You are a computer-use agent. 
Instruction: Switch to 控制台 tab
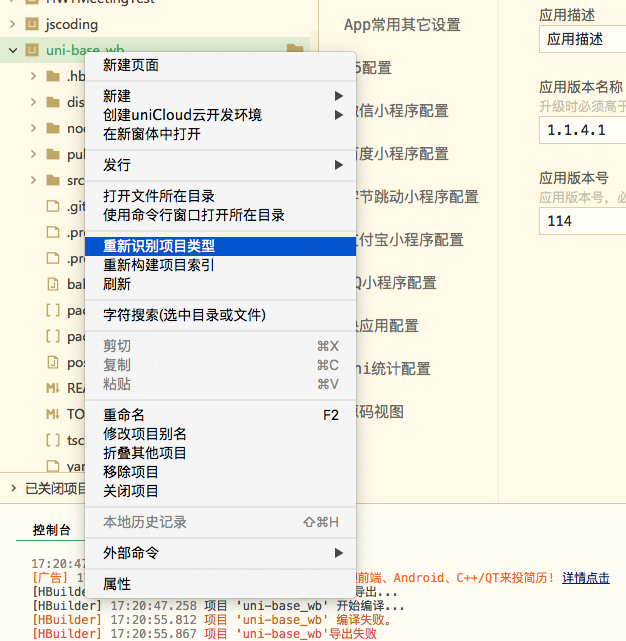pos(52,530)
